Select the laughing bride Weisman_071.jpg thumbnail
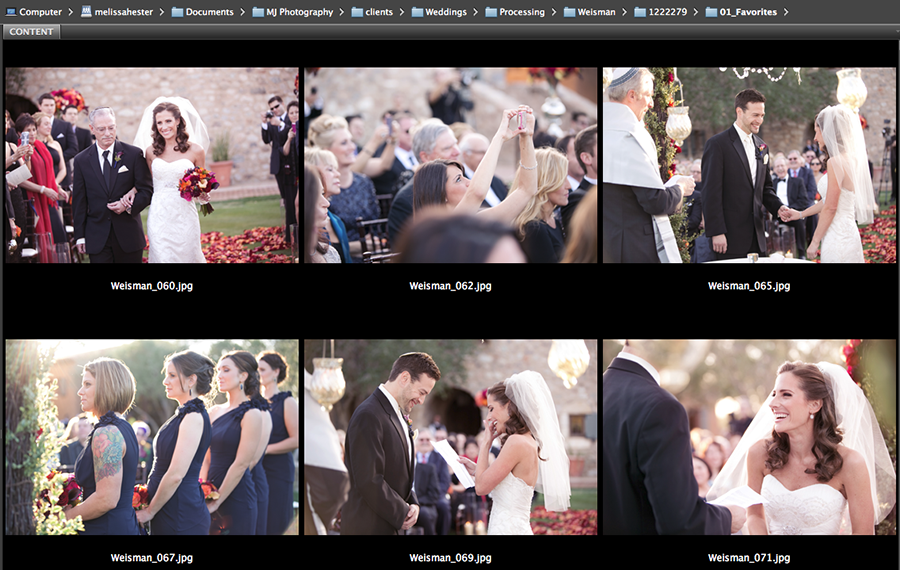 point(749,437)
